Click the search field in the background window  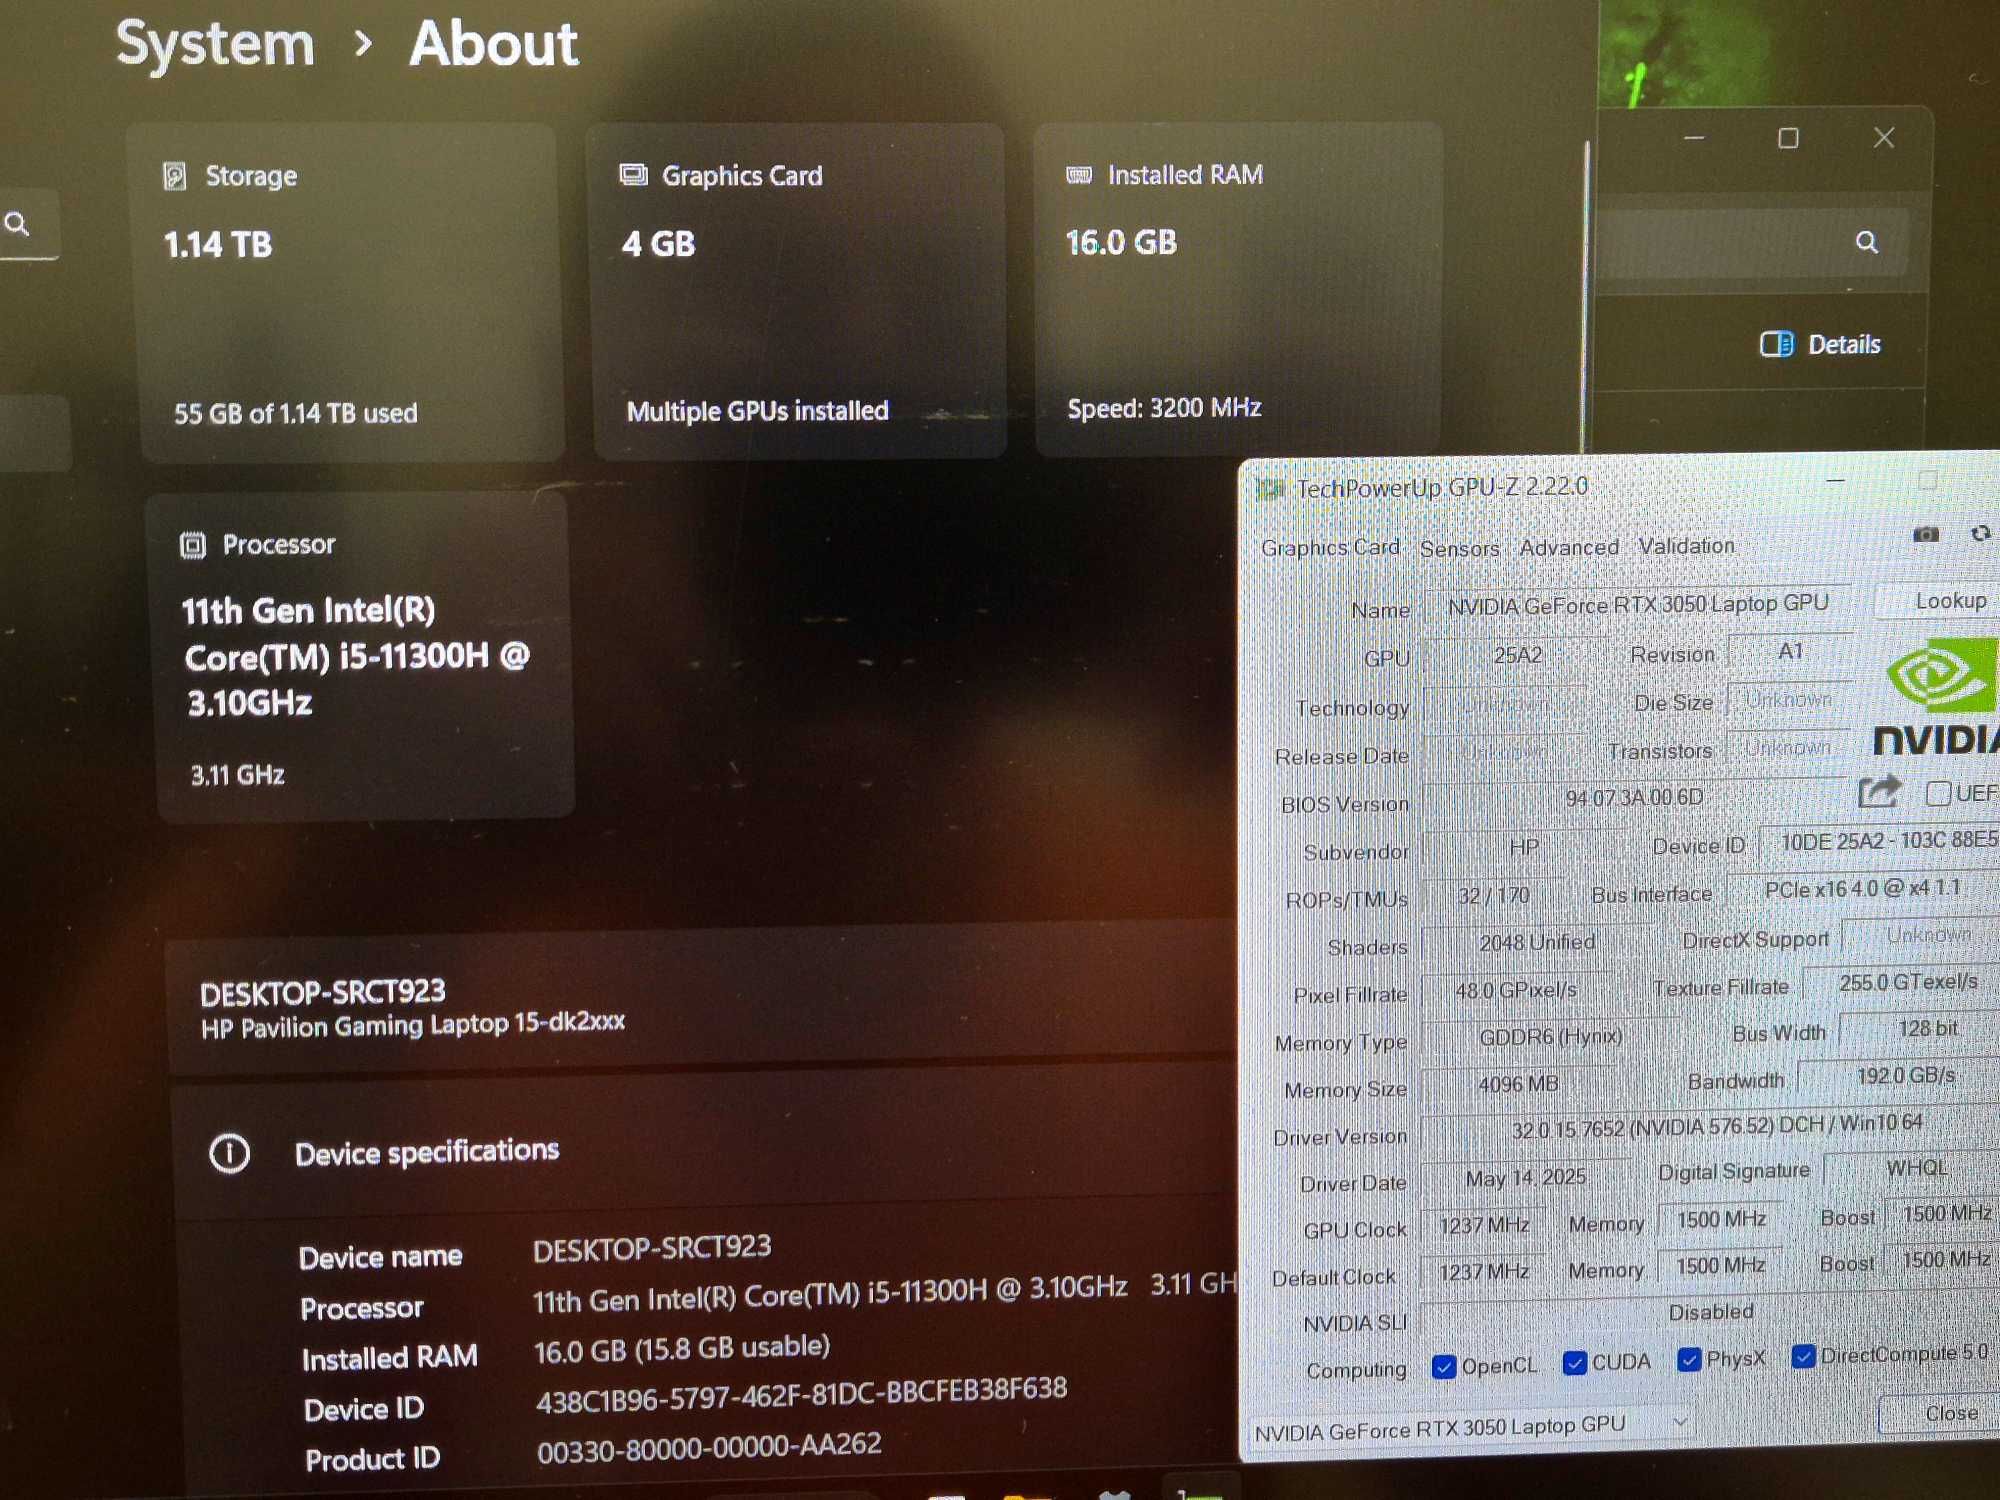(x=1751, y=243)
